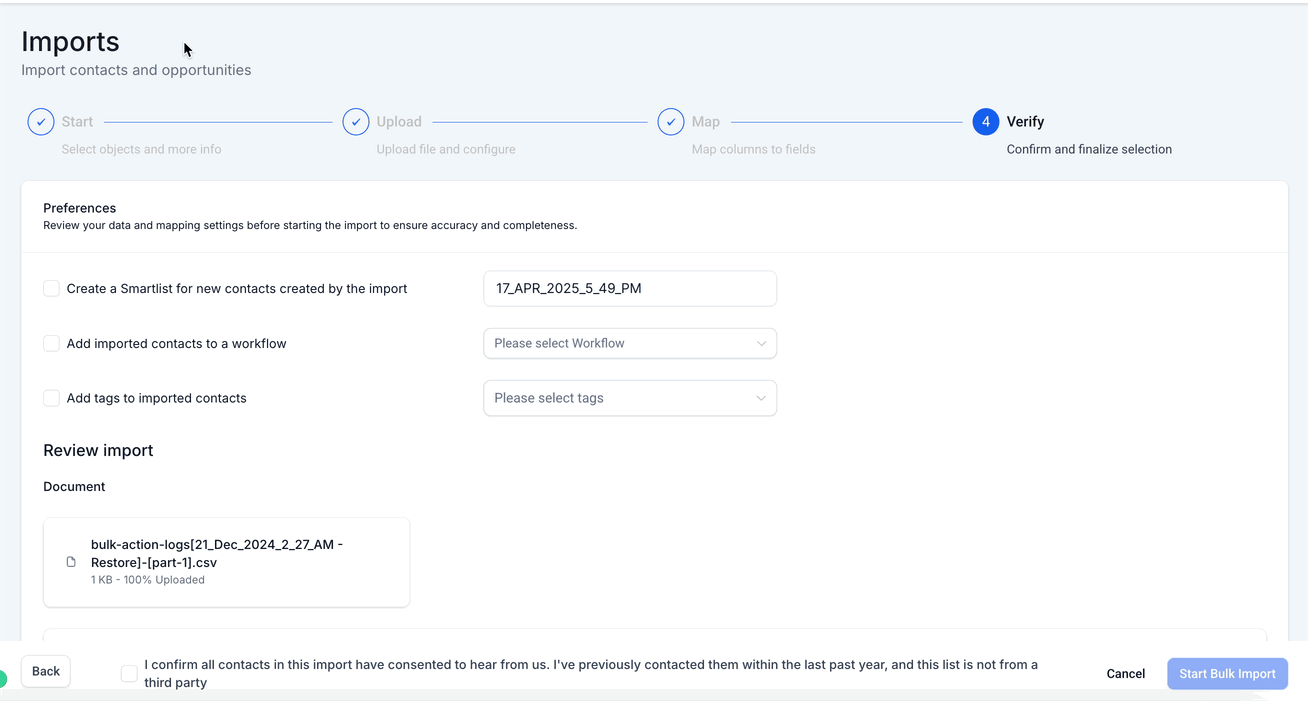This screenshot has height=701, width=1308.
Task: Click the Smartlist name input field
Action: 630,289
